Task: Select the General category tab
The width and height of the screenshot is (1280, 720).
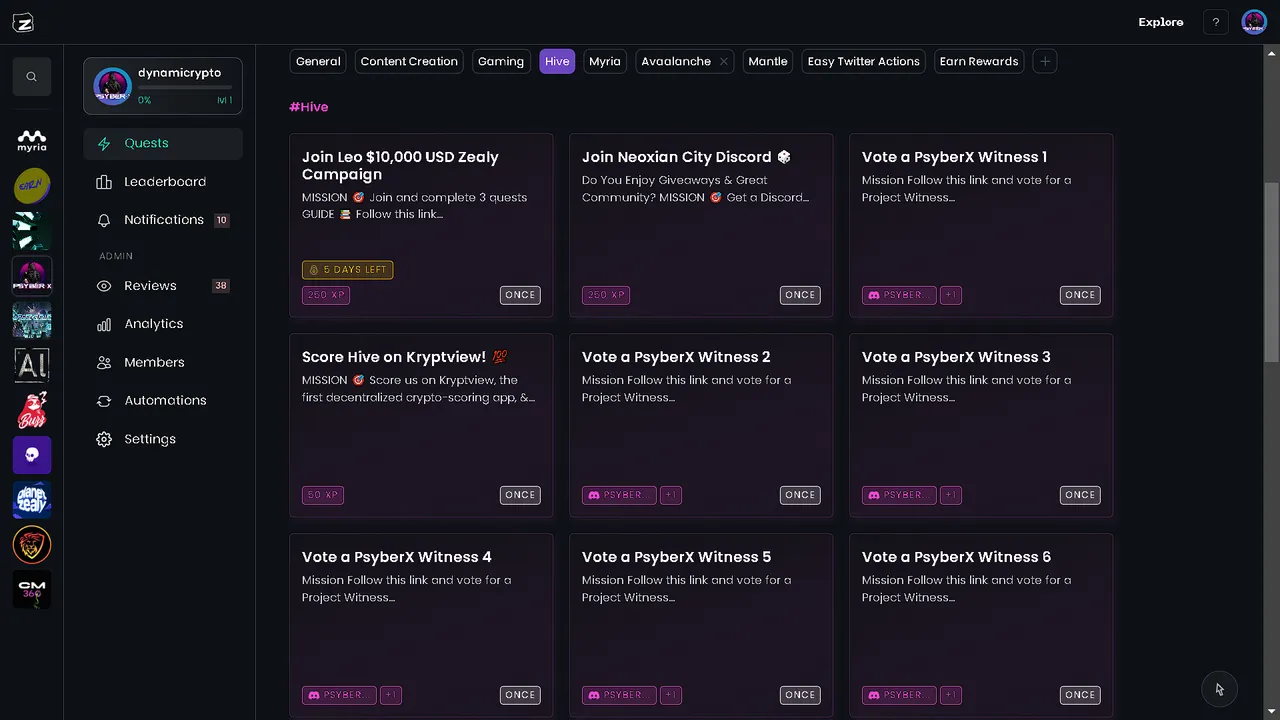Action: tap(318, 61)
